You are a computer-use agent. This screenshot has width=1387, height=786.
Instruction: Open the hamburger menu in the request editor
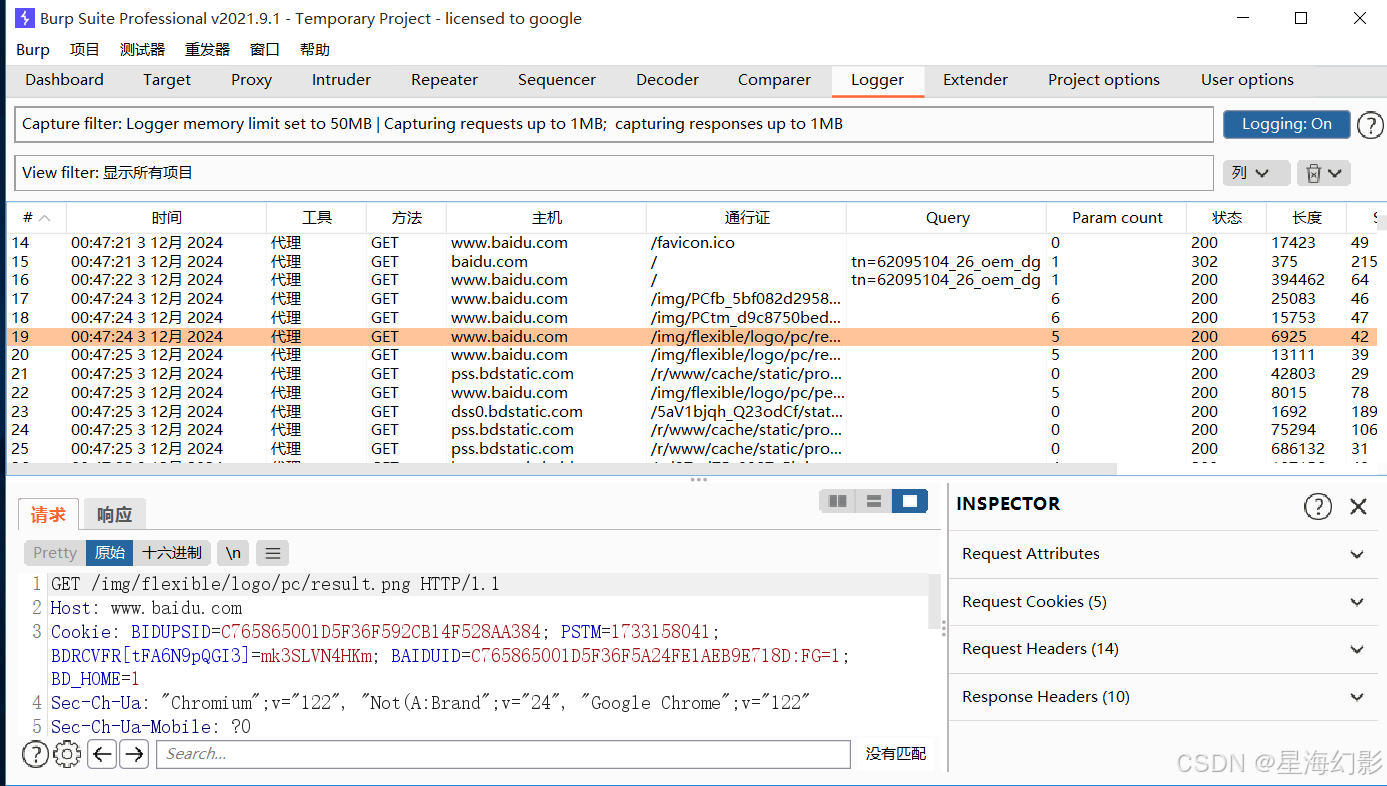272,552
